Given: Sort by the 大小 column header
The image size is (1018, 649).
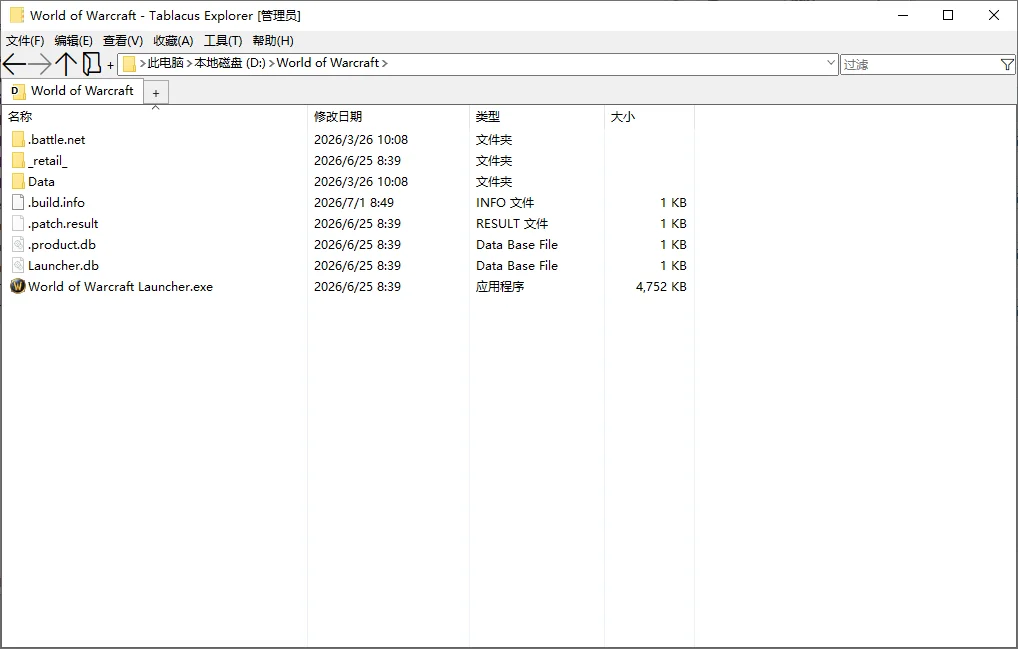Looking at the screenshot, I should pos(649,117).
